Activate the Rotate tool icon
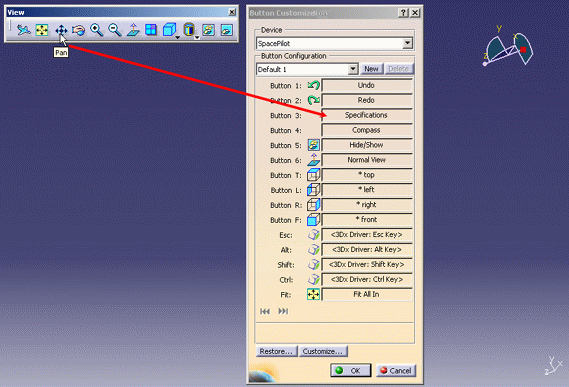 pos(78,30)
